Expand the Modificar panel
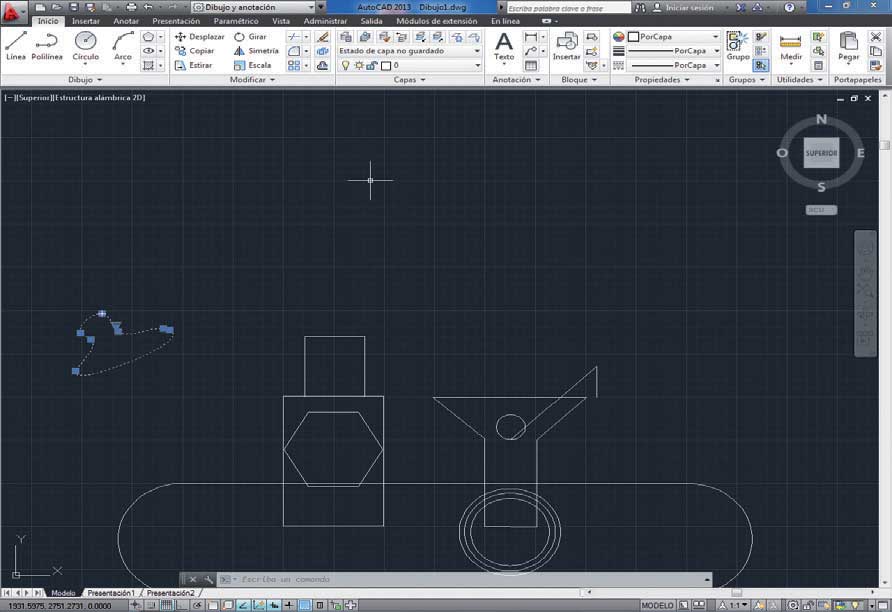Image resolution: width=892 pixels, height=612 pixels. coord(252,80)
